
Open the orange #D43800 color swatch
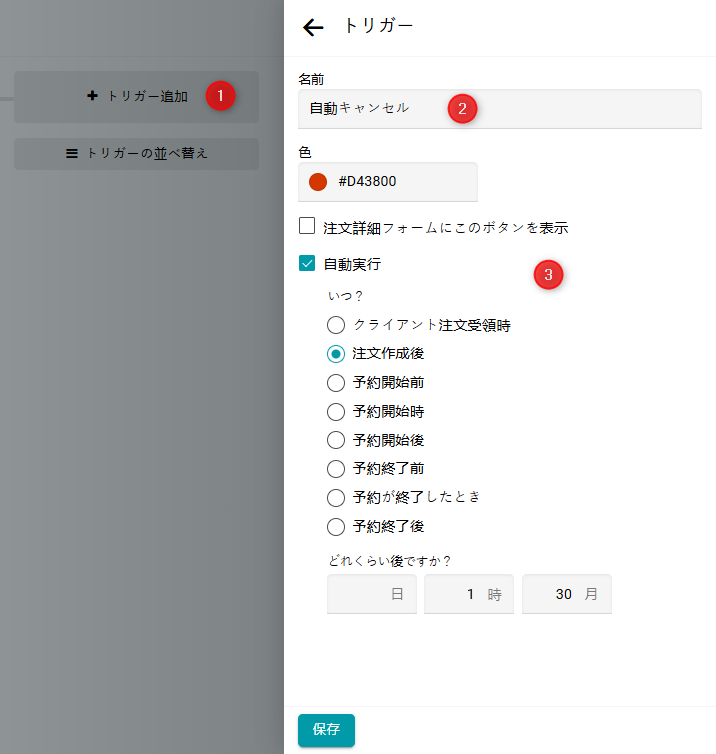[318, 182]
